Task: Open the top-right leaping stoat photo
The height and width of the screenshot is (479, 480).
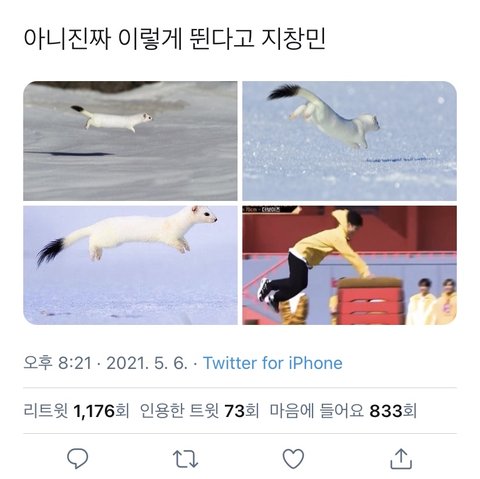Action: [x=349, y=141]
